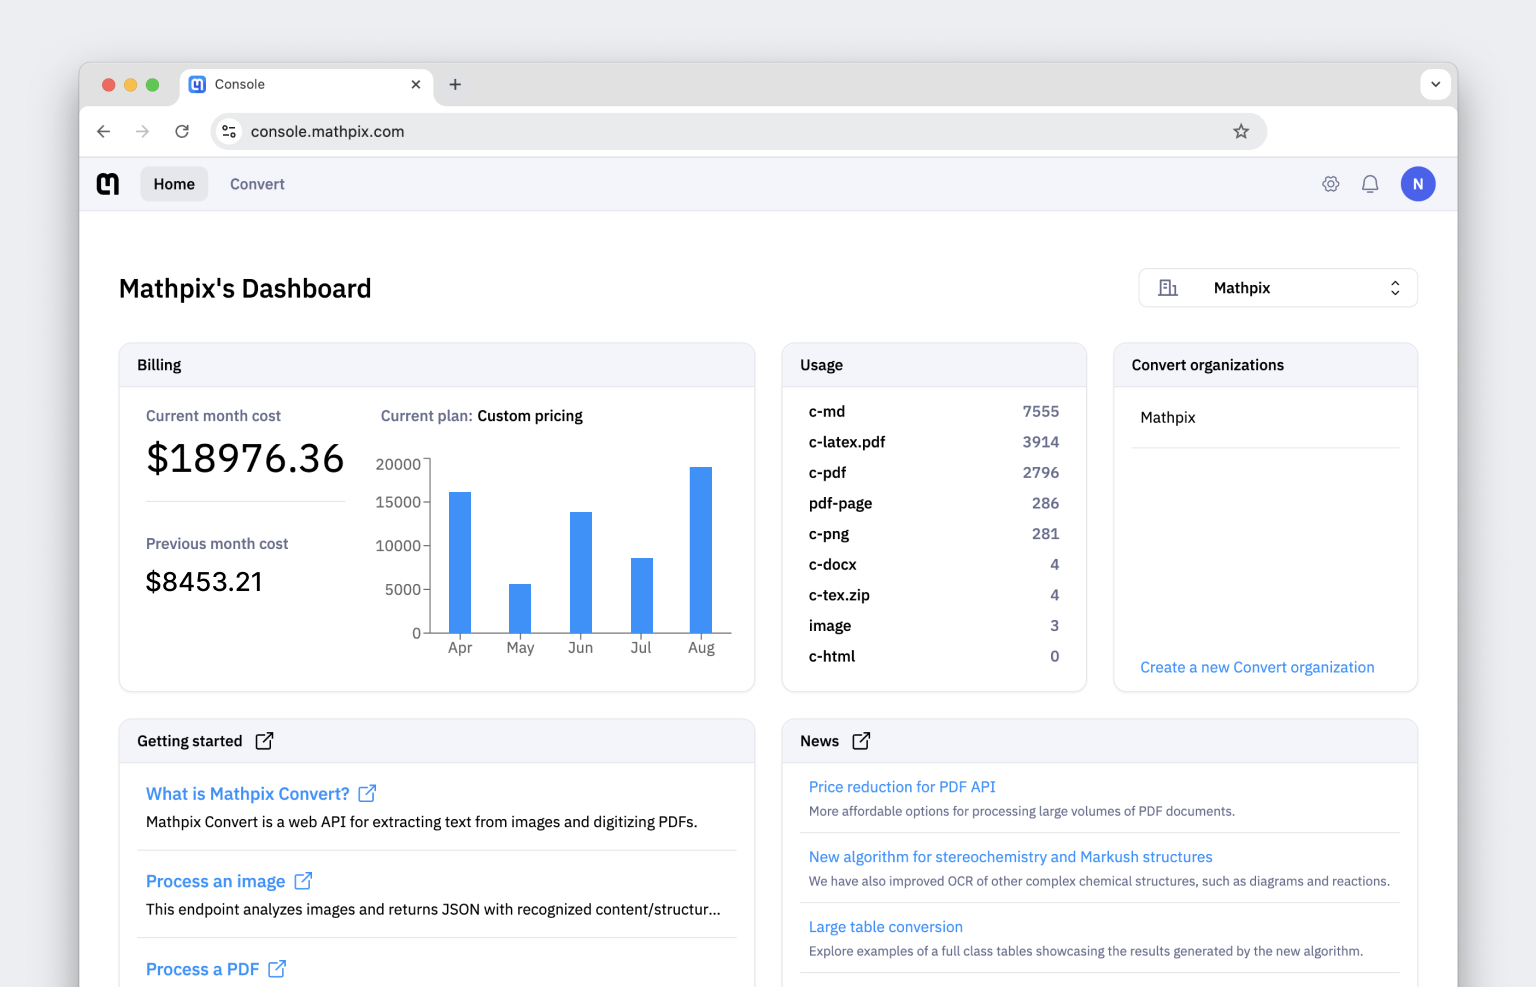Click the Usage panel heading

coord(821,365)
